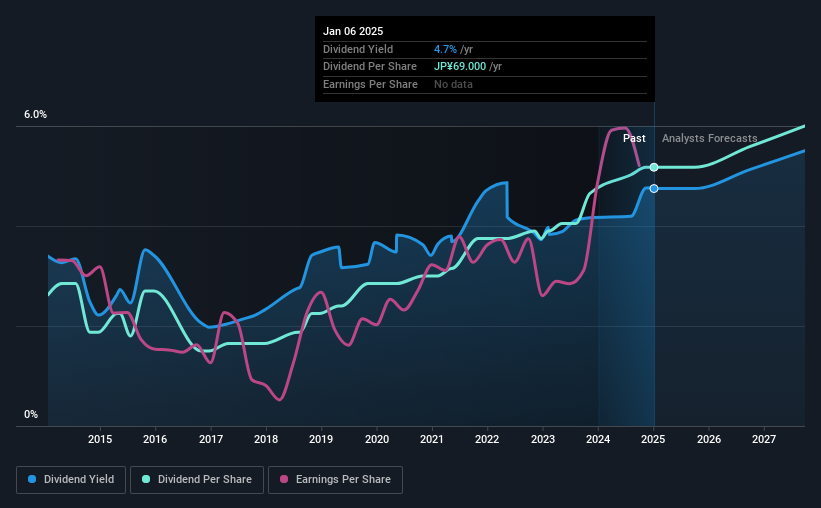Click the 'Dividend Per Share' row label in tooltip
821x508 pixels.
tap(370, 67)
